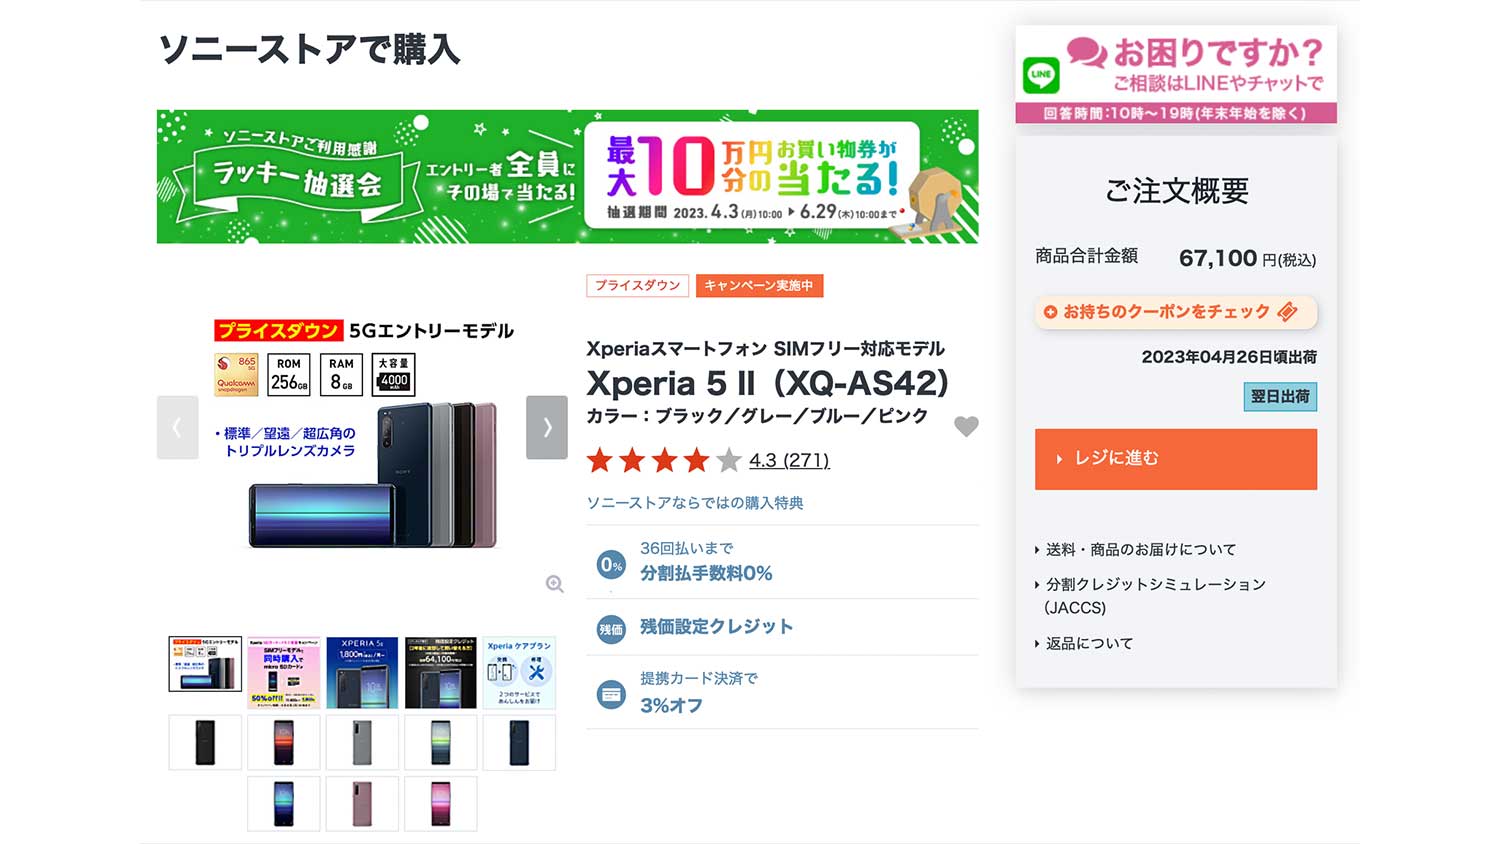Viewport: 1500px width, 844px height.
Task: Click the heart favorite icon
Action: (966, 427)
